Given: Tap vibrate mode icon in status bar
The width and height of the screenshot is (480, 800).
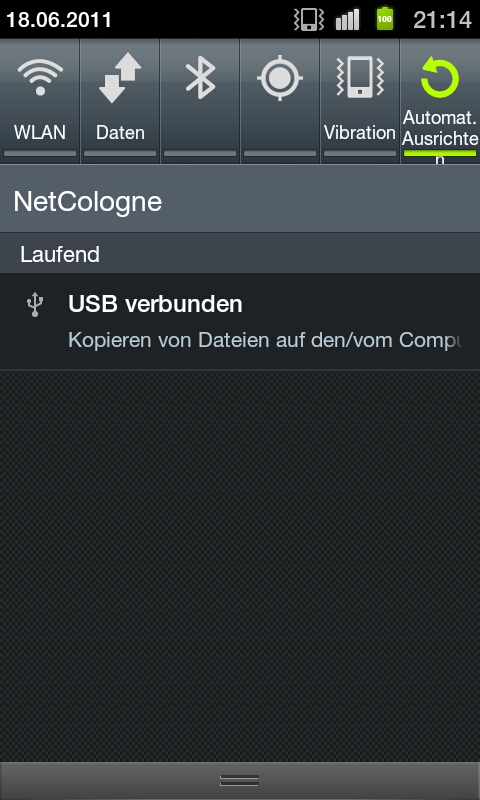Looking at the screenshot, I should click(309, 19).
